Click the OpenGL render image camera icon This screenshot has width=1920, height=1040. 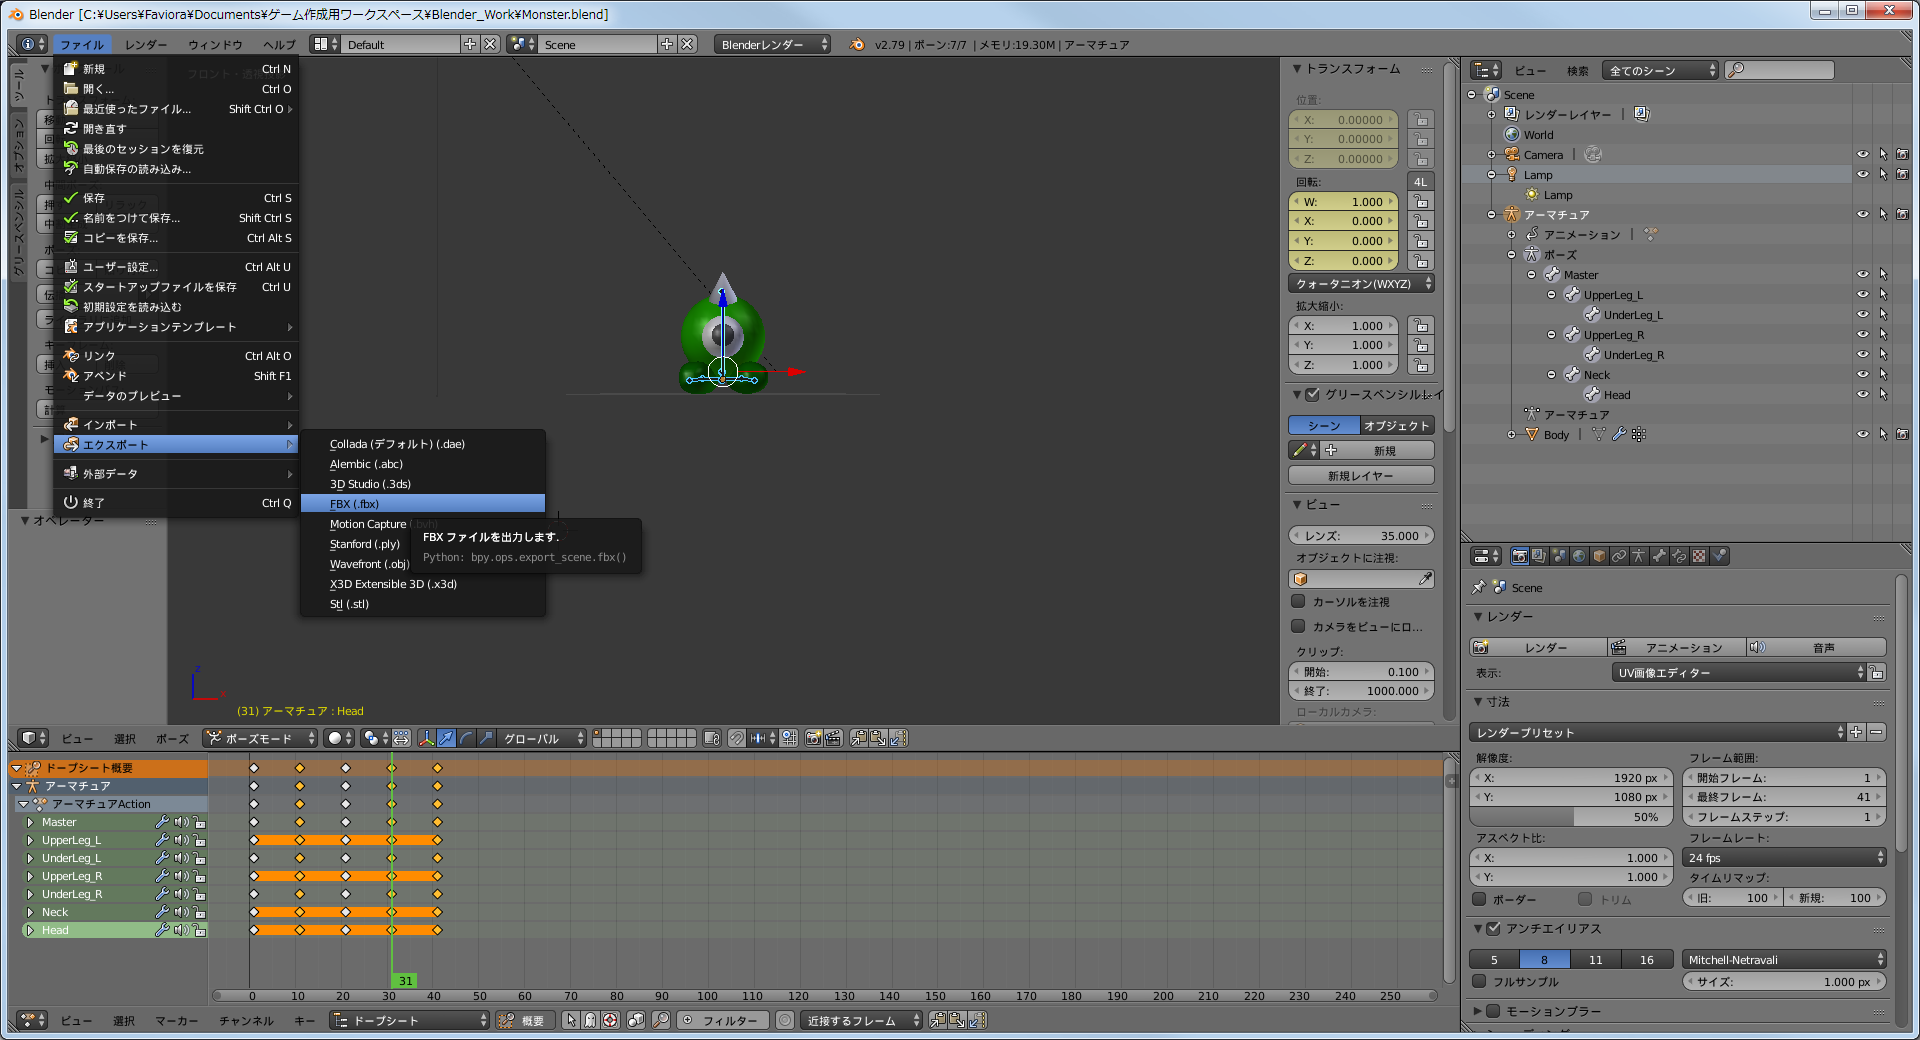click(x=813, y=738)
